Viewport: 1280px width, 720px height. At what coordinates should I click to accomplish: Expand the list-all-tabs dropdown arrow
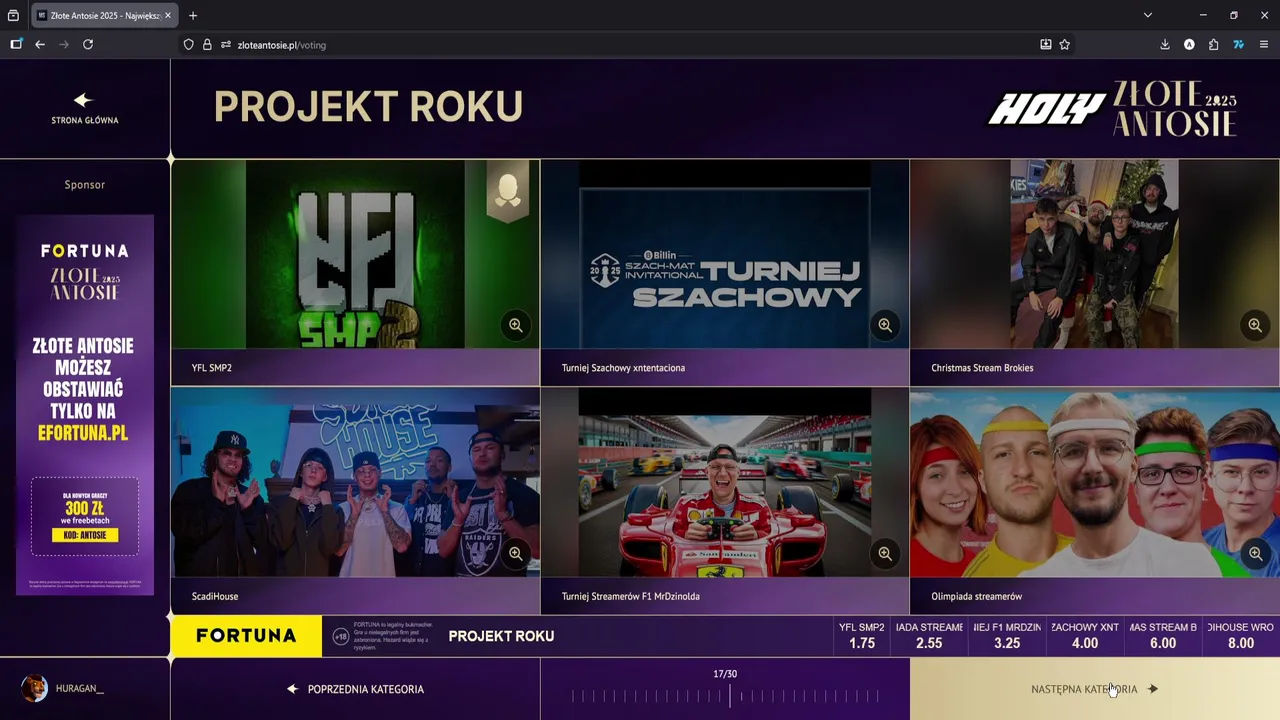click(1148, 15)
